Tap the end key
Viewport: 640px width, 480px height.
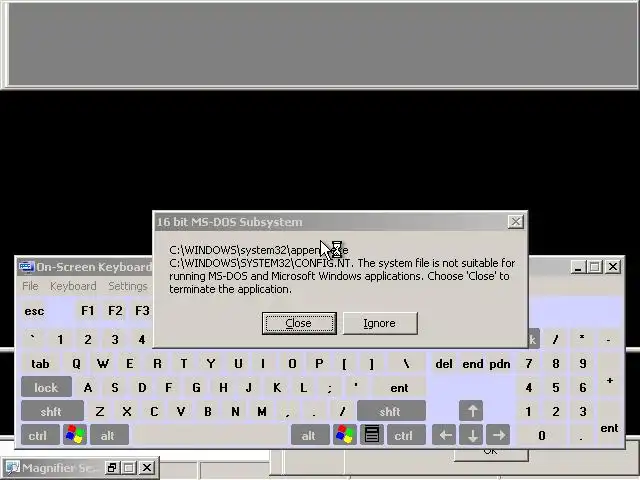[472, 363]
